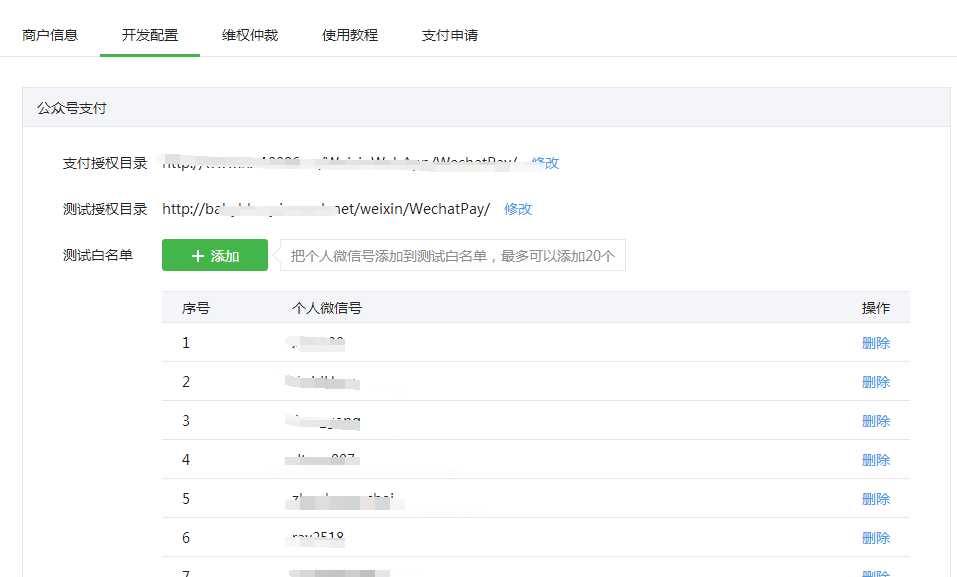Go to the 支付申请 tab
Screen dimensions: 957x577
click(450, 35)
